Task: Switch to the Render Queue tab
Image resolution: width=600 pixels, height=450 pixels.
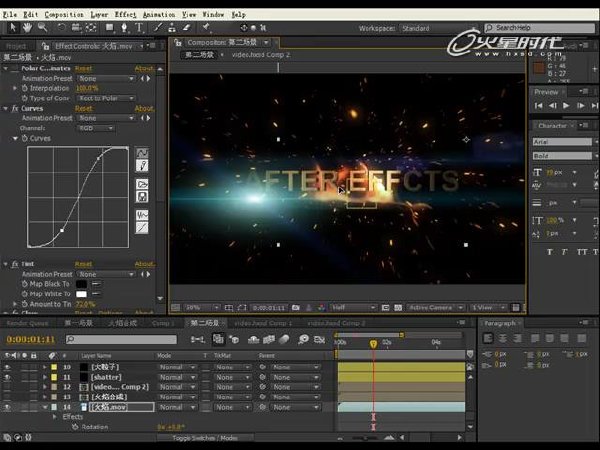Action: pos(27,323)
